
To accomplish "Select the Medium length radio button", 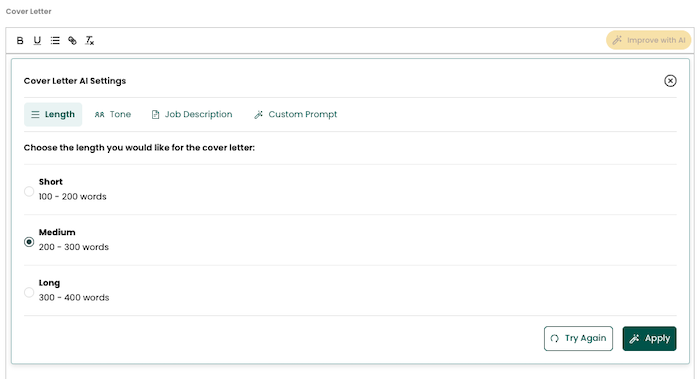I will pos(29,242).
